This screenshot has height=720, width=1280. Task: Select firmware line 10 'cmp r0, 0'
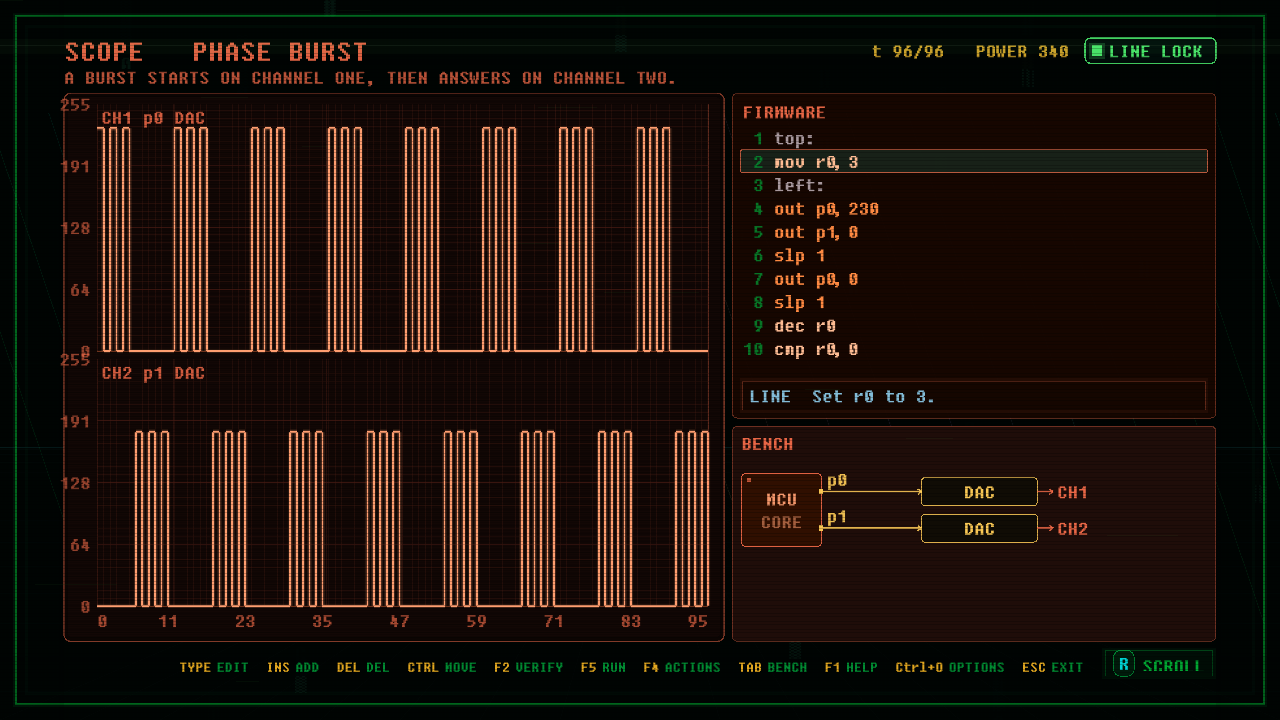pyautogui.click(x=974, y=350)
